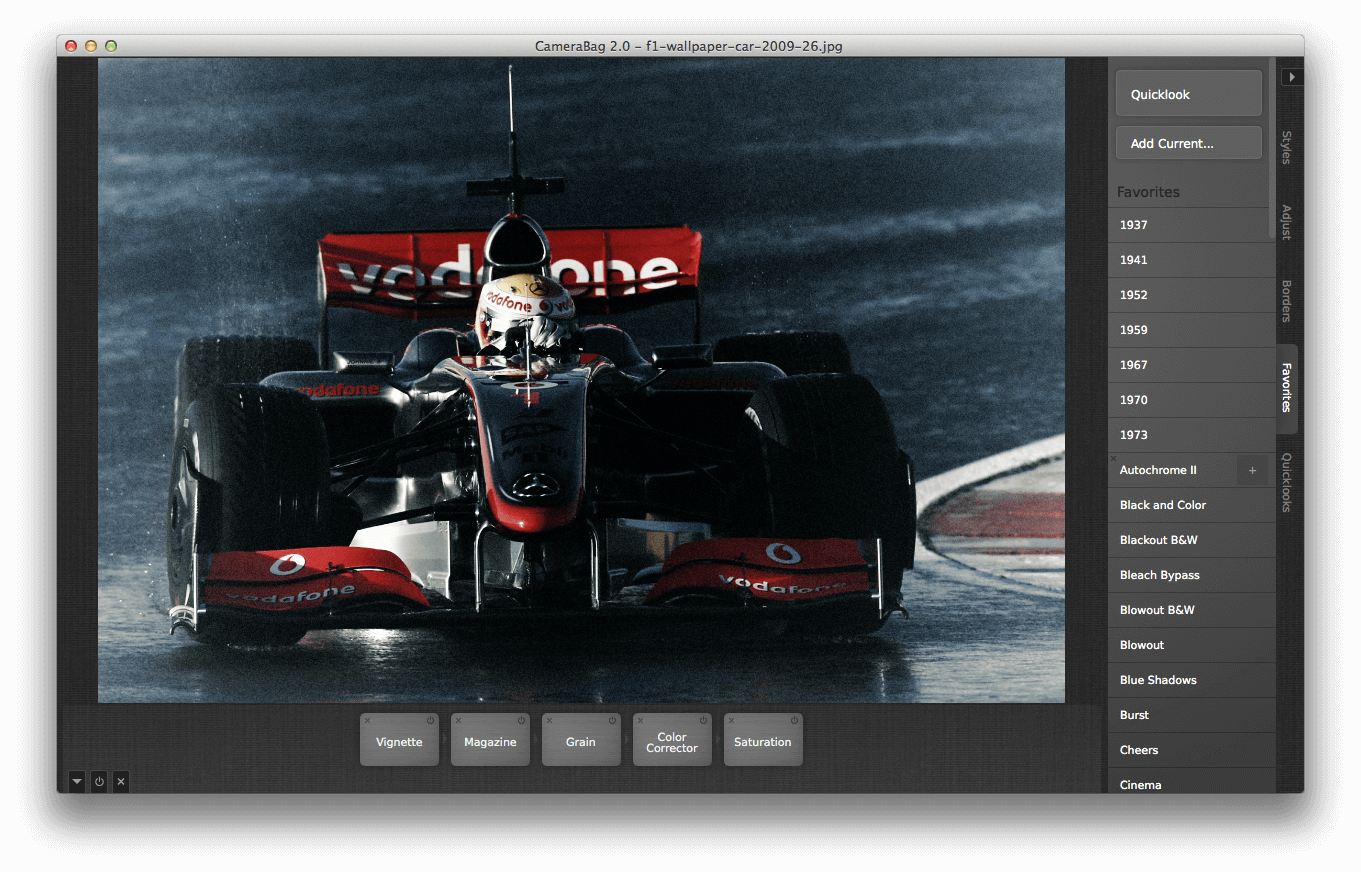Select the Cinema style
This screenshot has height=872, width=1361.
tap(1191, 781)
